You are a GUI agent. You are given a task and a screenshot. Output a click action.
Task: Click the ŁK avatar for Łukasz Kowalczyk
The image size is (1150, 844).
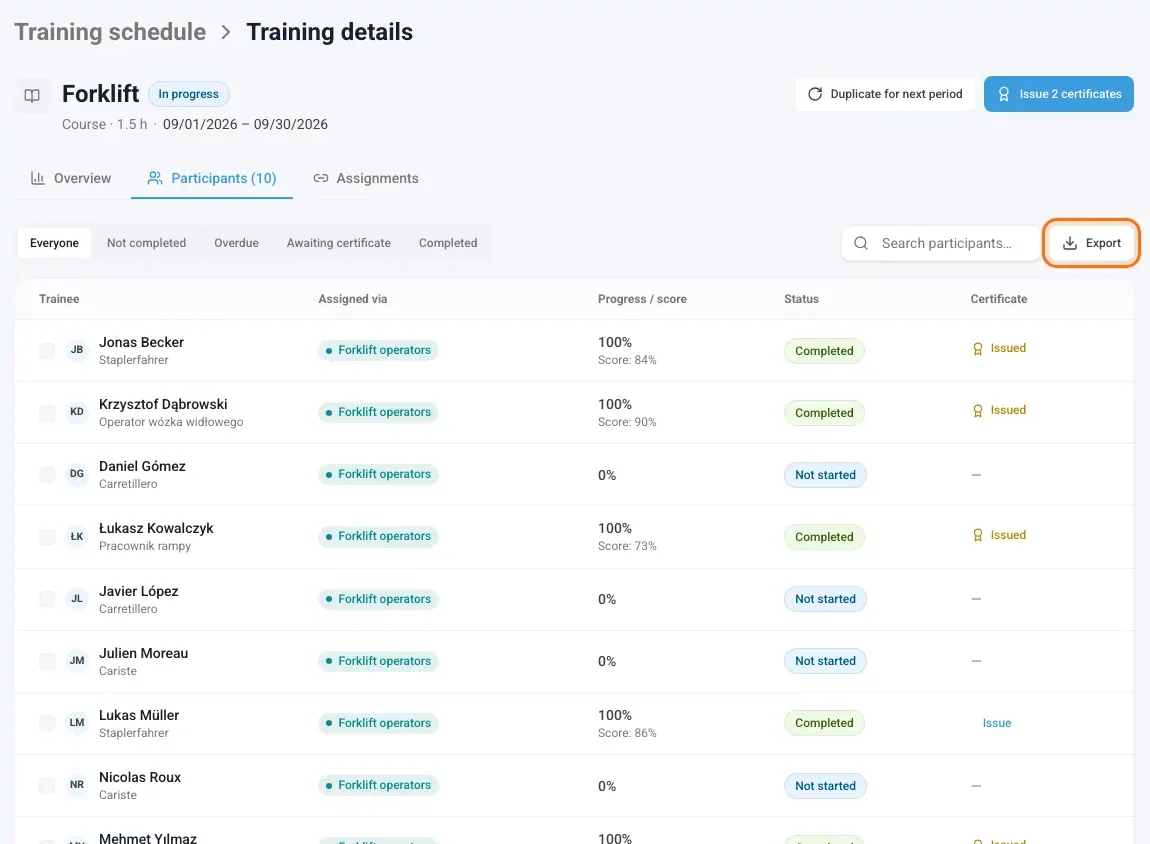click(x=77, y=537)
